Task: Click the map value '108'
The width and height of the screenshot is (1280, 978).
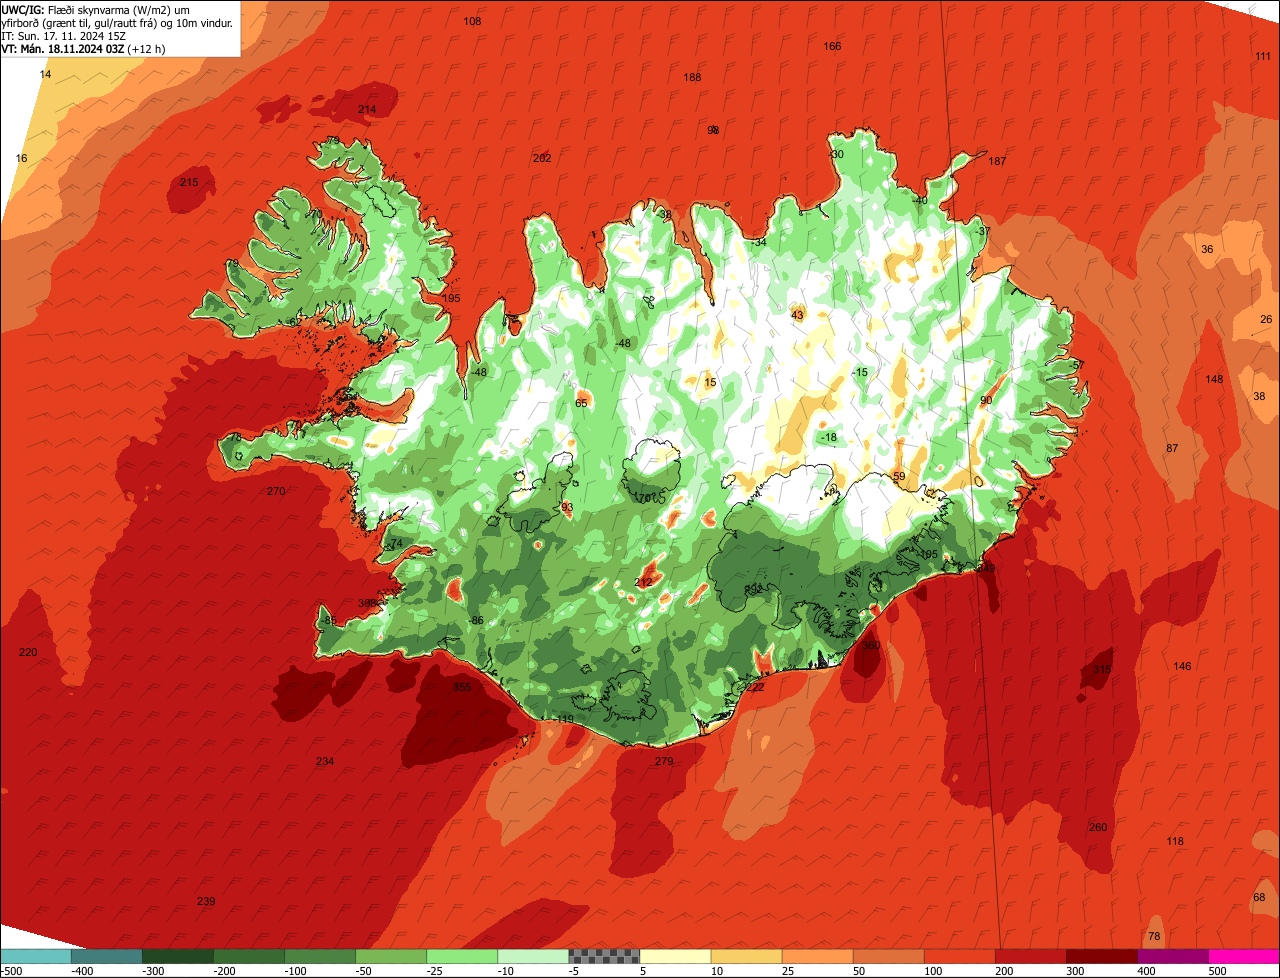Action: click(x=472, y=21)
